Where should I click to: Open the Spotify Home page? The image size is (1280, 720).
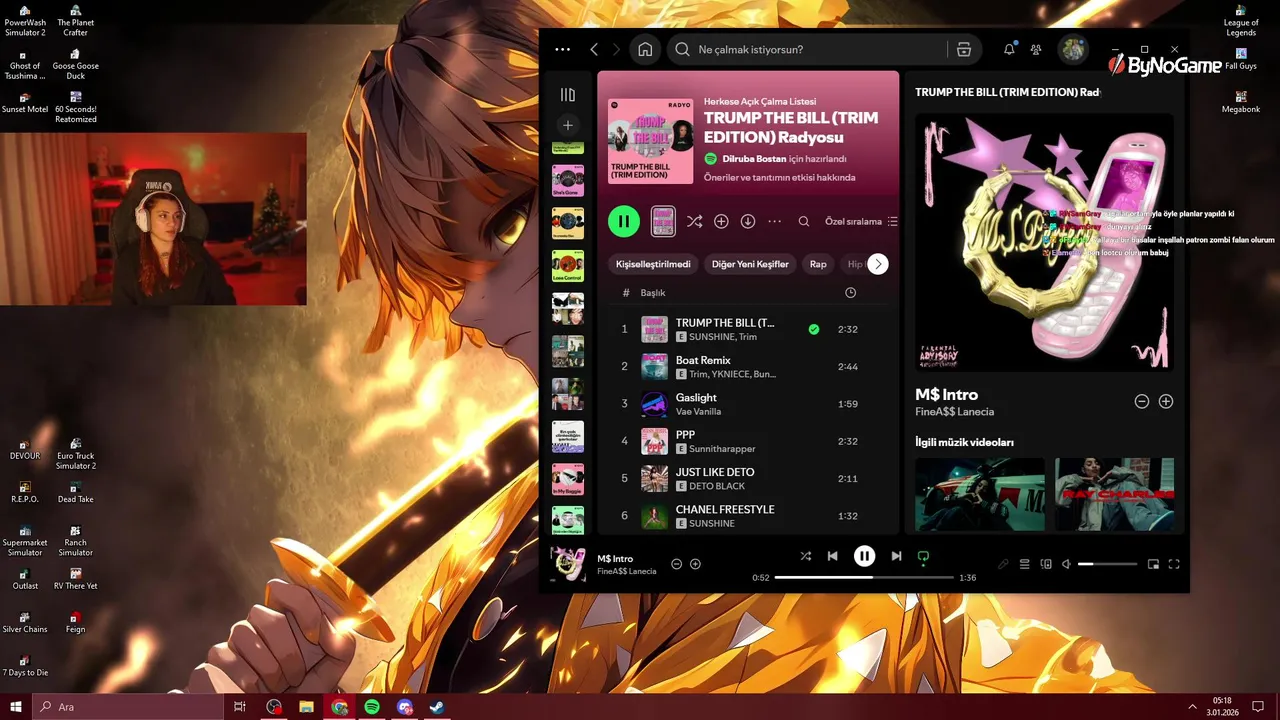[x=645, y=49]
